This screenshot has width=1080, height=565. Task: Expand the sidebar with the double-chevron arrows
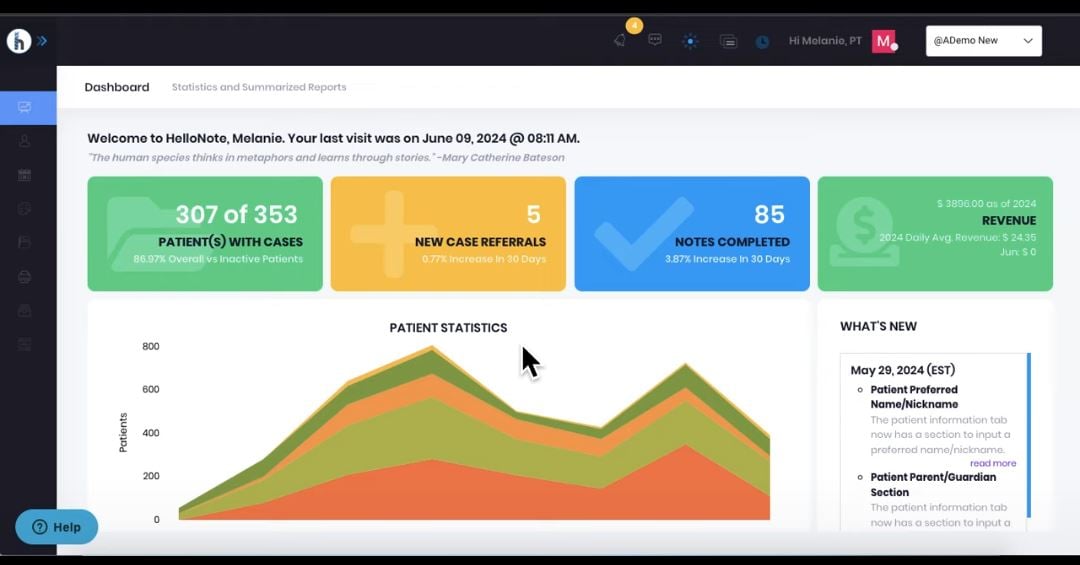click(42, 41)
